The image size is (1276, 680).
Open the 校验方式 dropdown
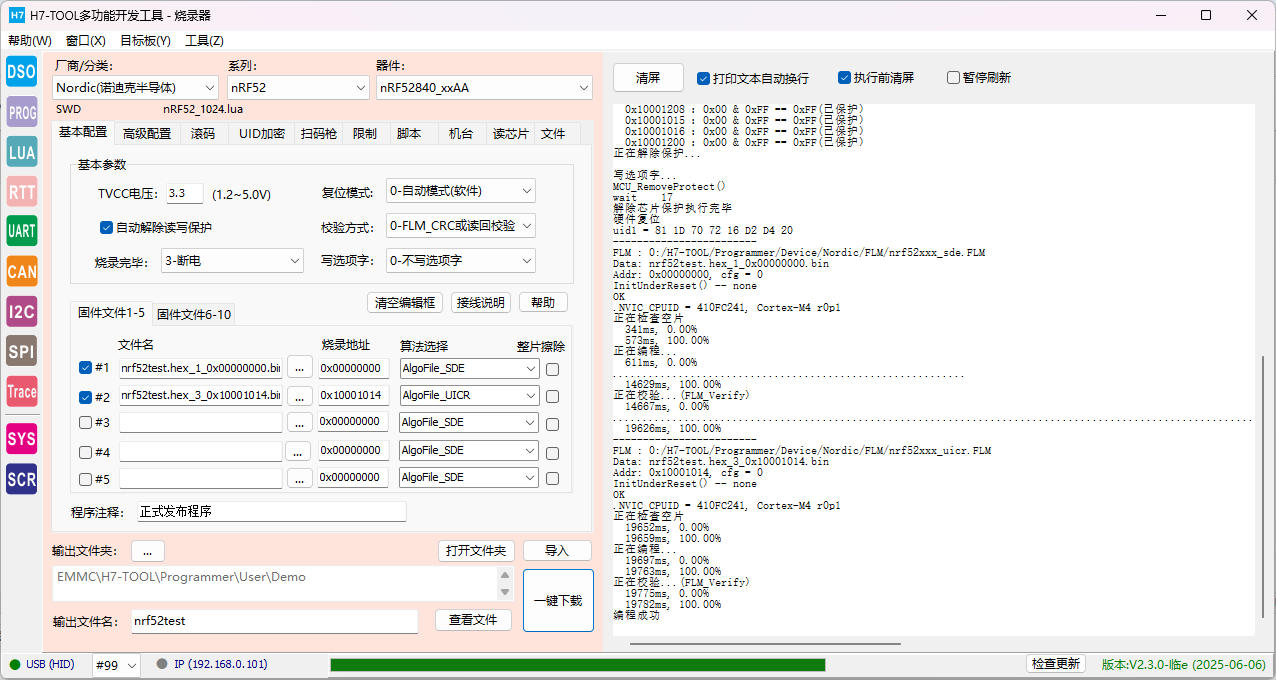(461, 226)
